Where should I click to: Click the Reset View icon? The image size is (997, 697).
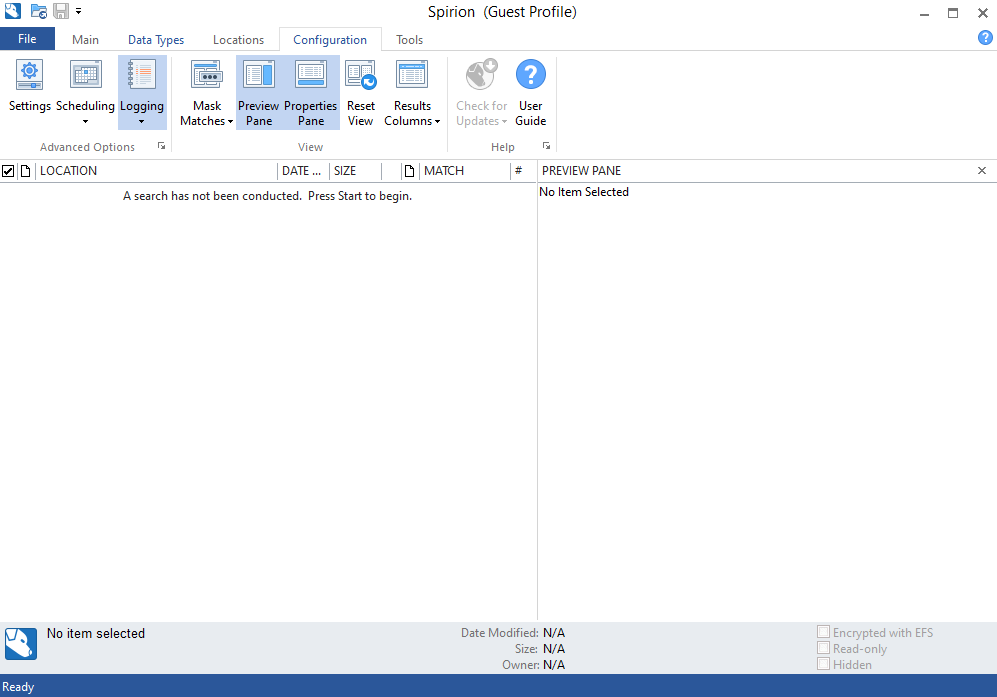pos(361,76)
